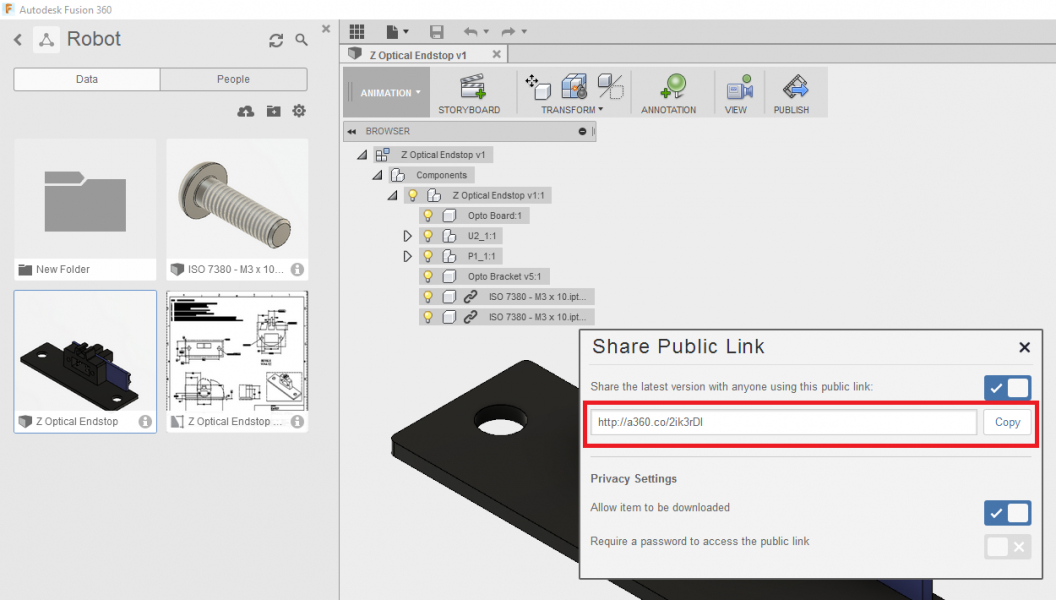Screen dimensions: 1056x600
Task: Click the Annotation tool icon
Action: point(668,88)
